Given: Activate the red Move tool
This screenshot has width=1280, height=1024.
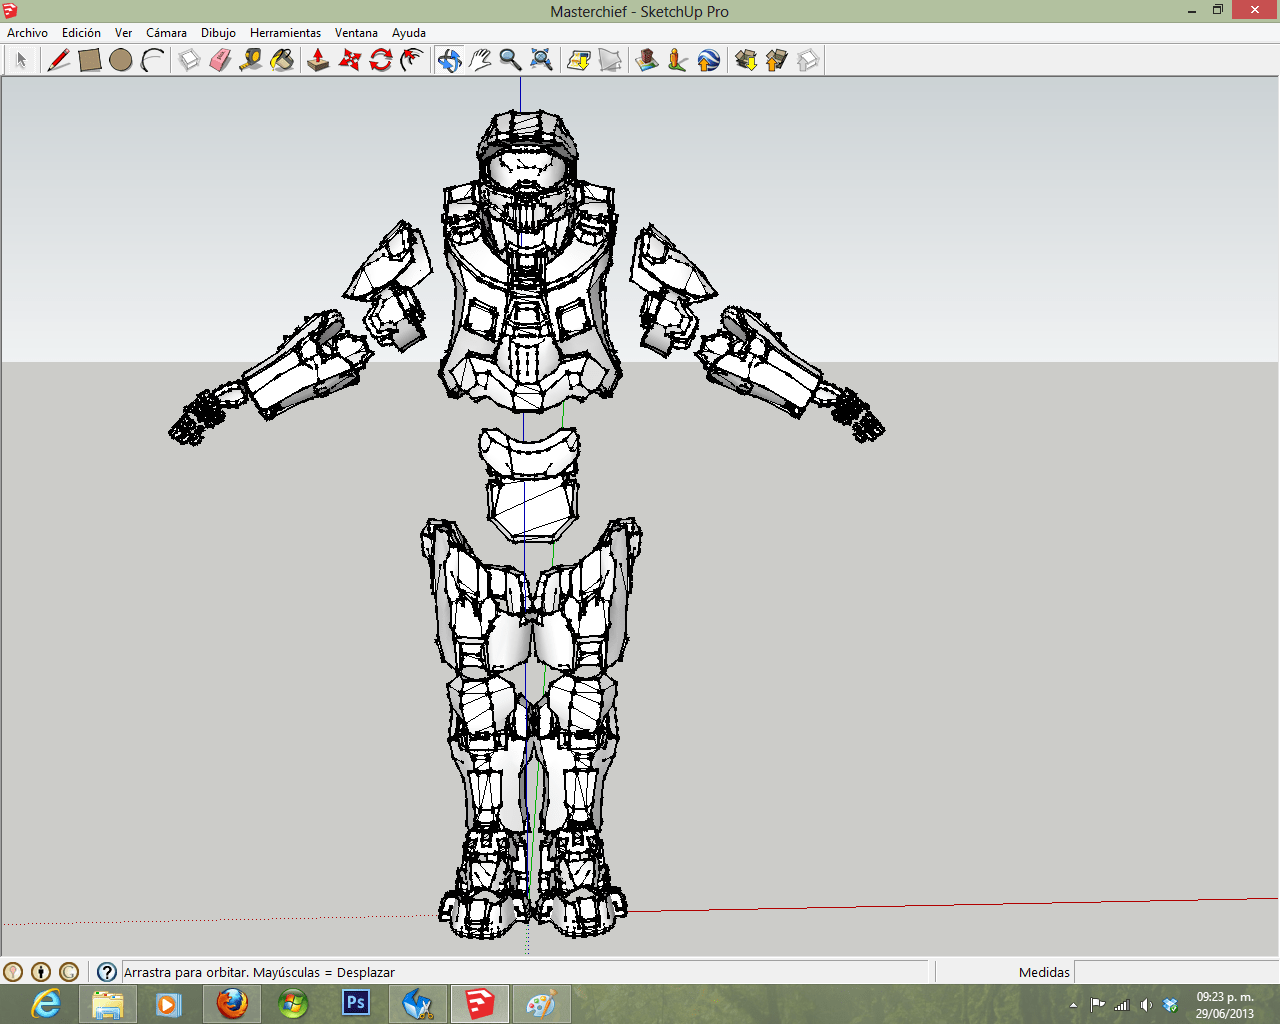Looking at the screenshot, I should (349, 61).
